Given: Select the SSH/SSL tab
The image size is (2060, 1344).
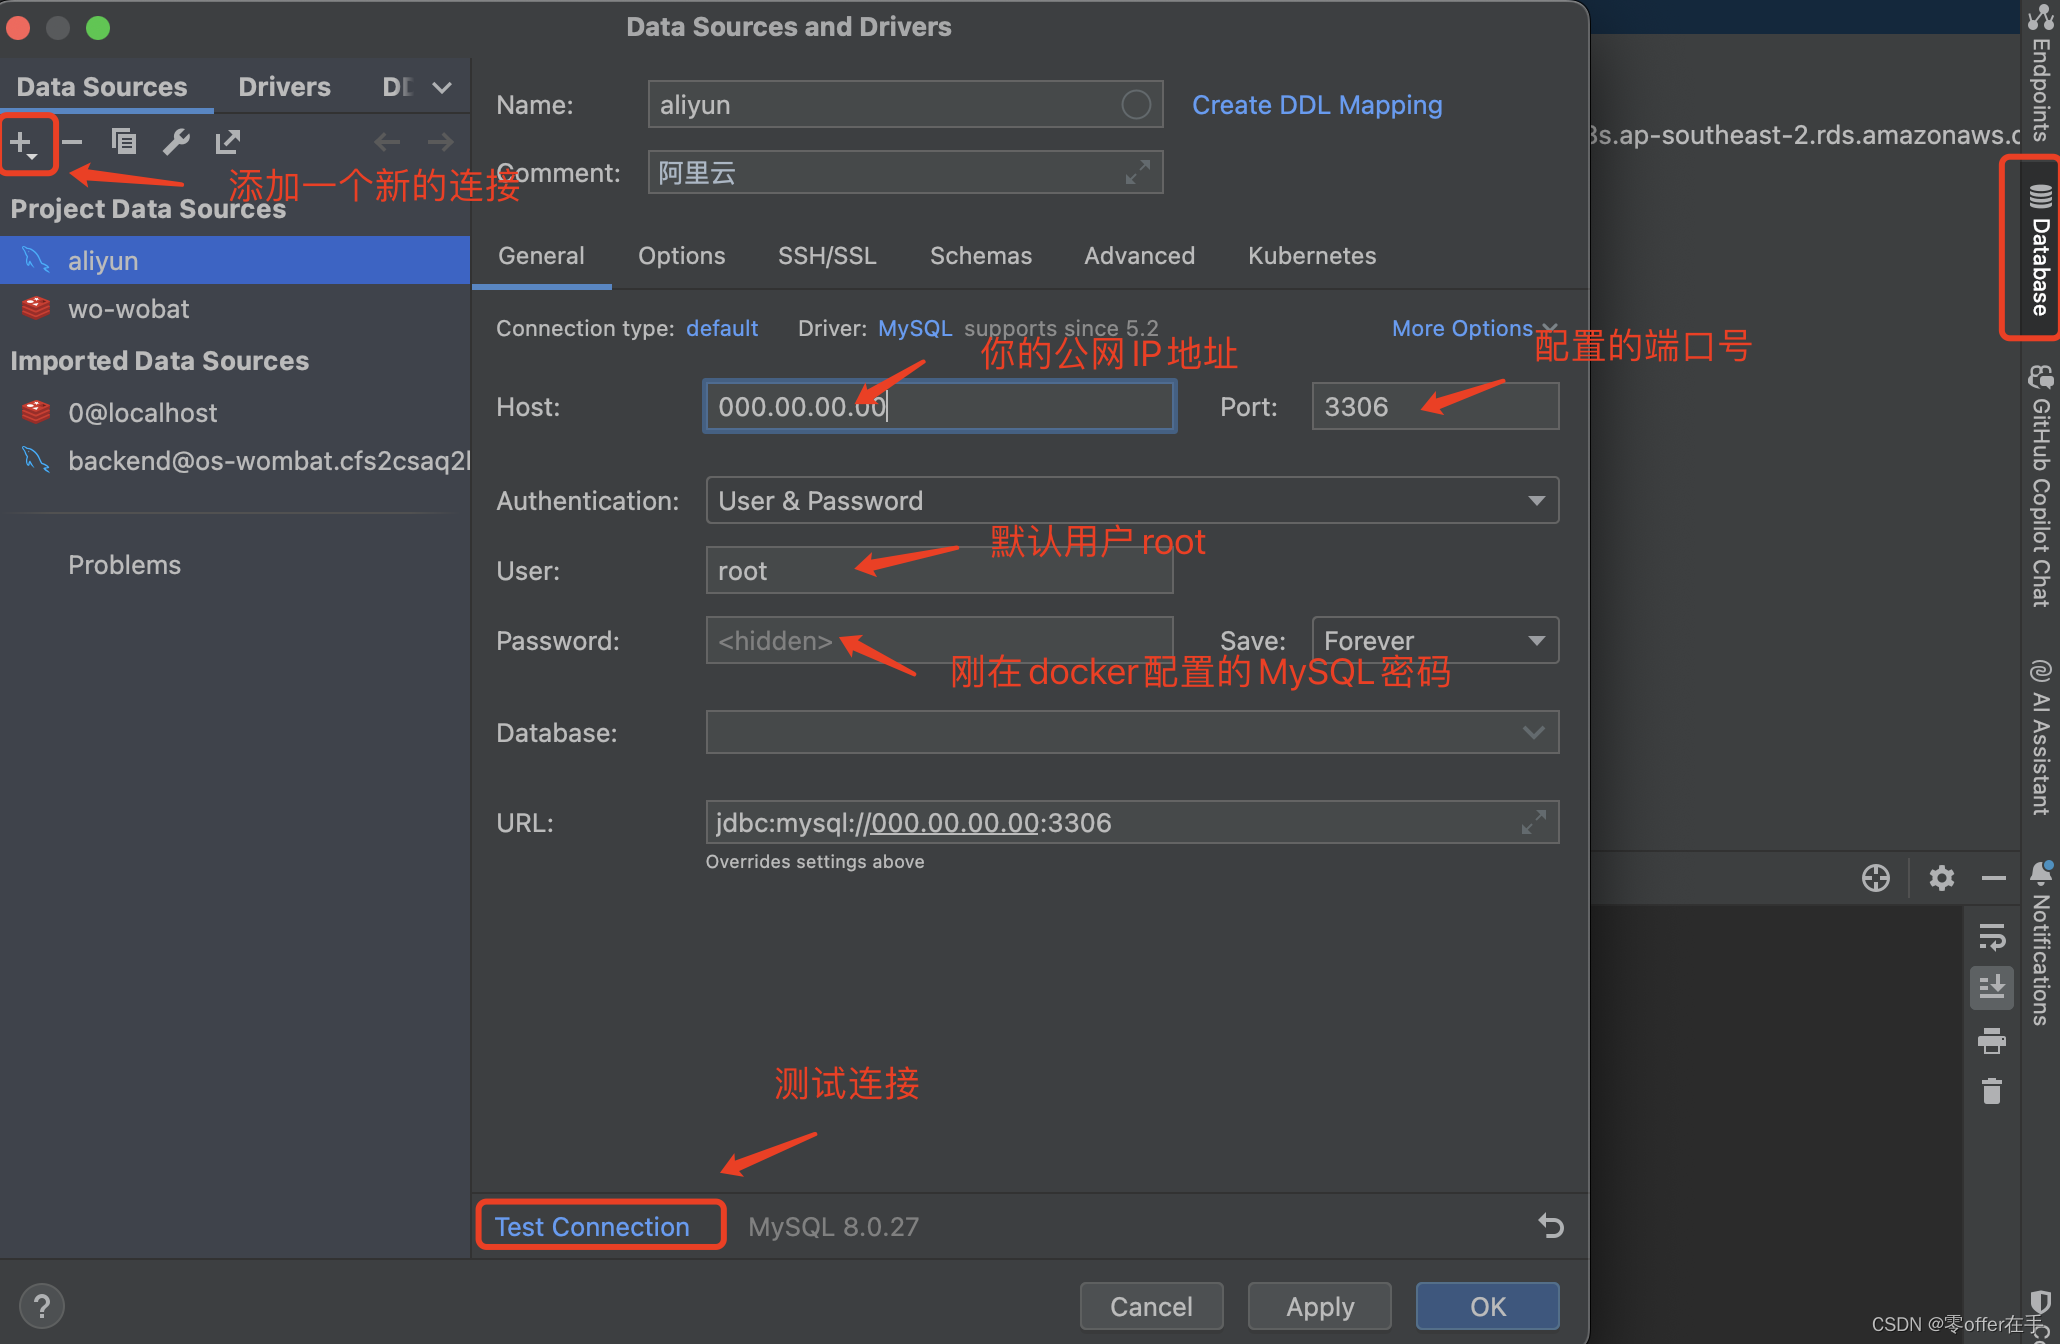Looking at the screenshot, I should (x=826, y=255).
